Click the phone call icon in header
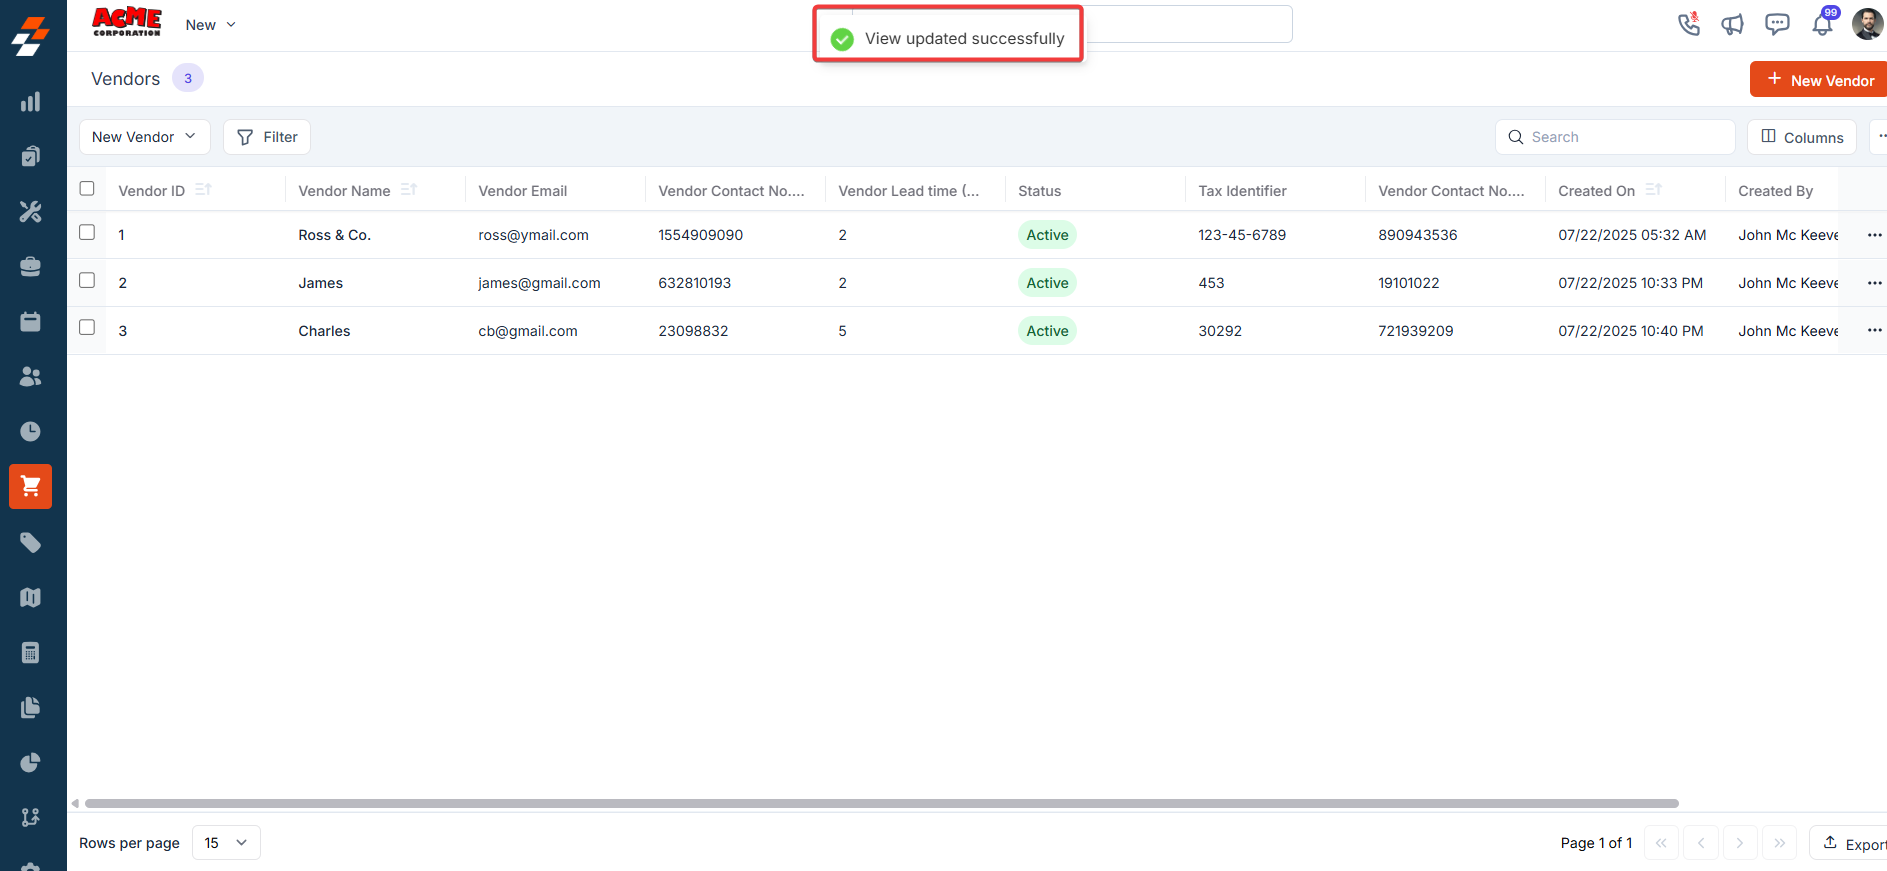 [x=1689, y=24]
